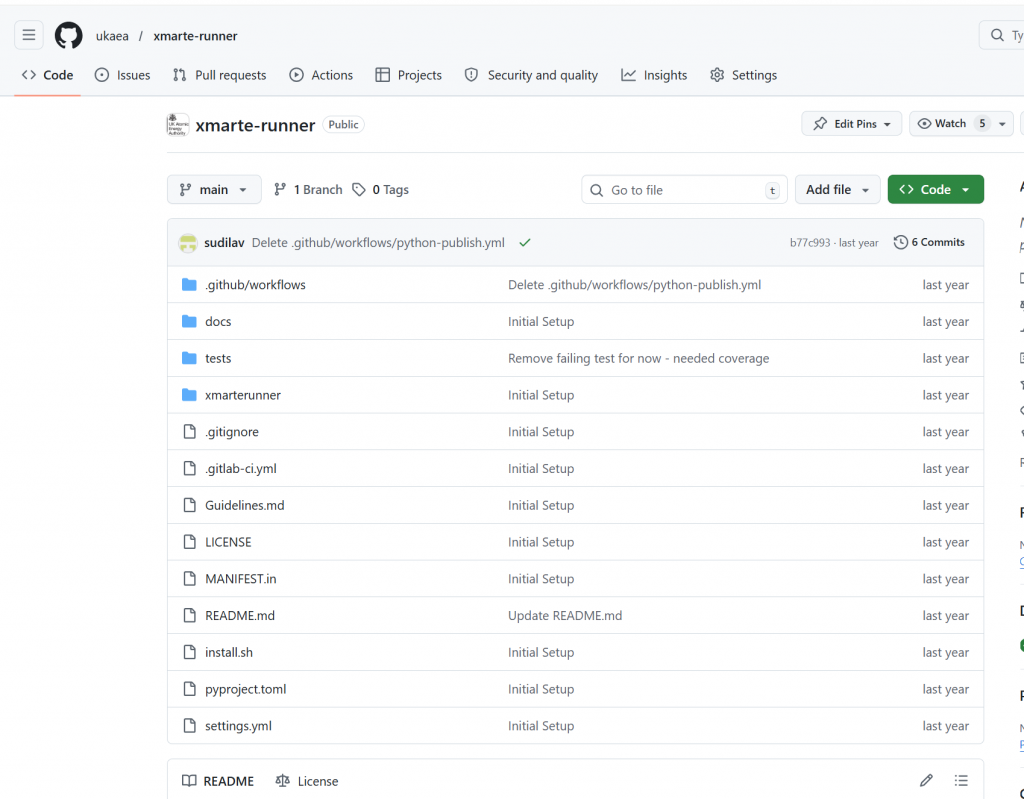Expand the green Code dropdown button

pyautogui.click(x=935, y=190)
